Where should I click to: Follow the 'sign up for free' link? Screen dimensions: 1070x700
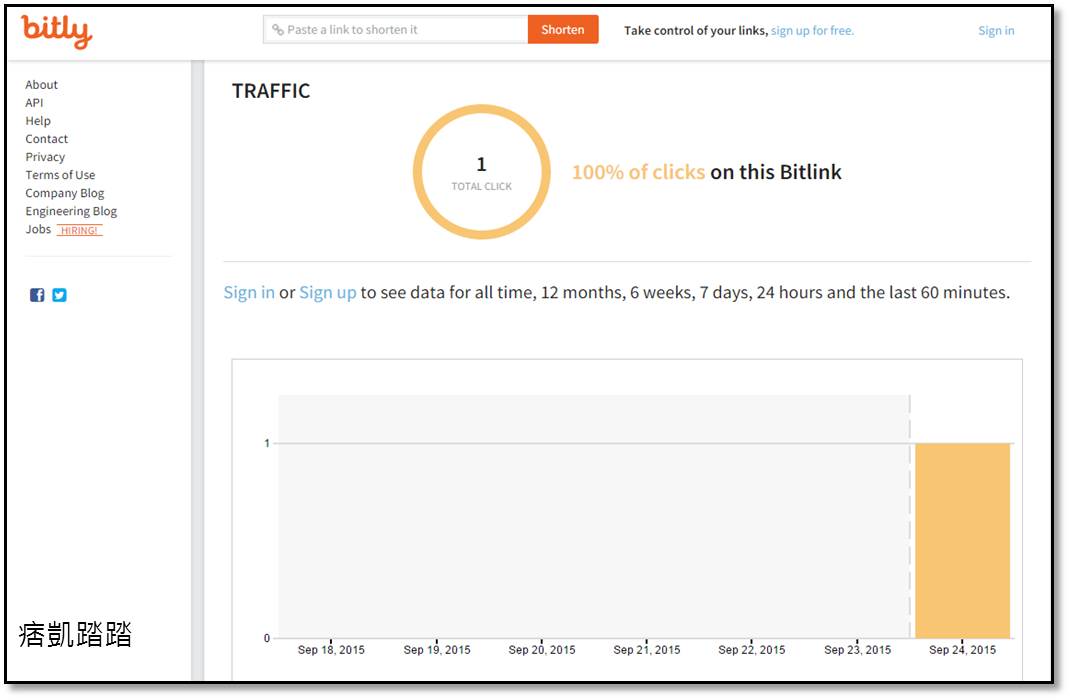coord(812,31)
